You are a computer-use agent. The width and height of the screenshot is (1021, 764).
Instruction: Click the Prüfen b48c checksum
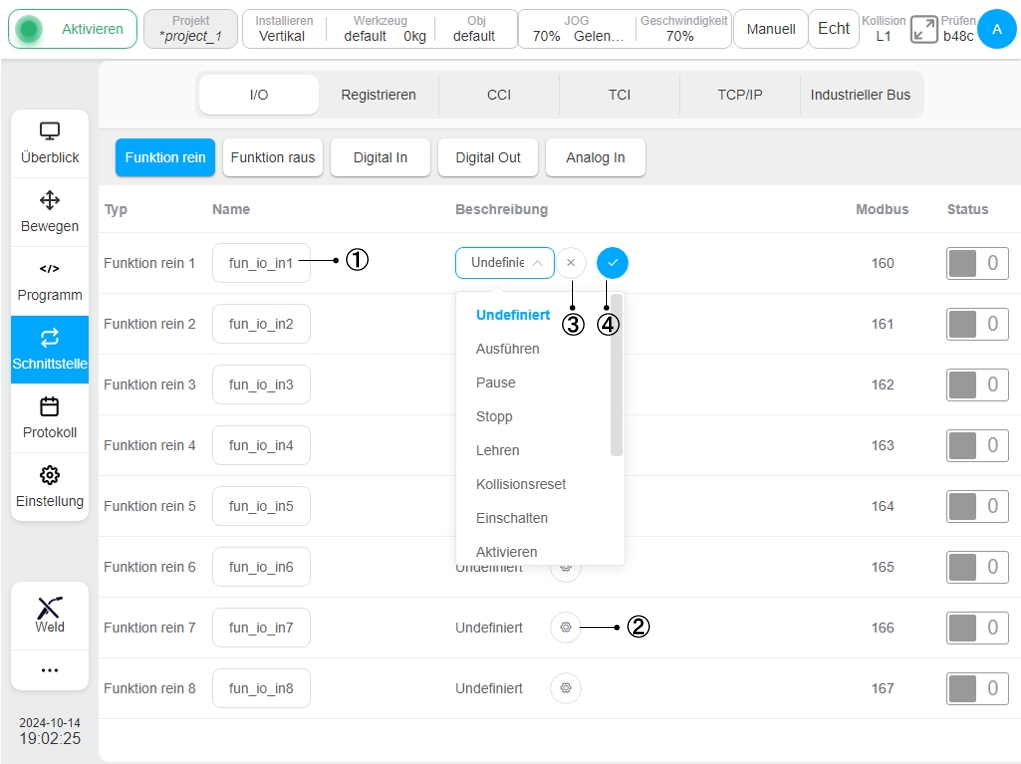point(958,29)
